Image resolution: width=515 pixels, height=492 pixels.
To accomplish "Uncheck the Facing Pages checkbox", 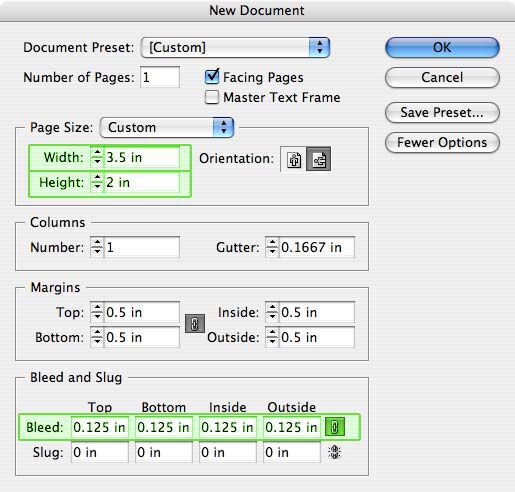I will pos(212,76).
